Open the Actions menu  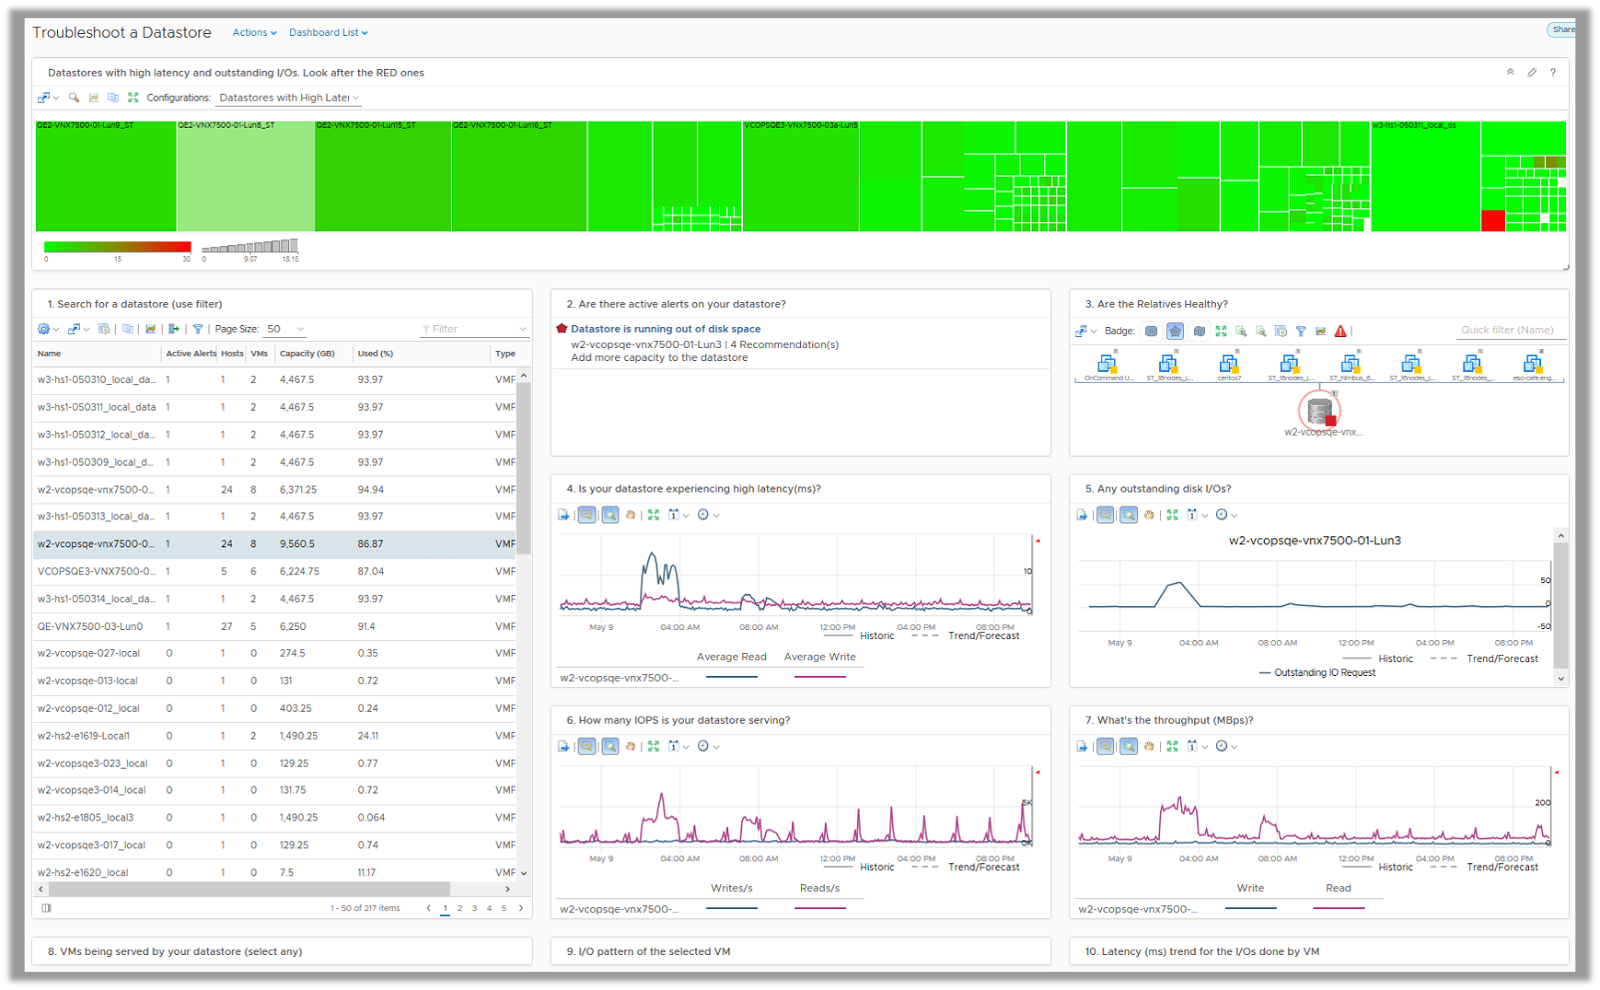(254, 33)
